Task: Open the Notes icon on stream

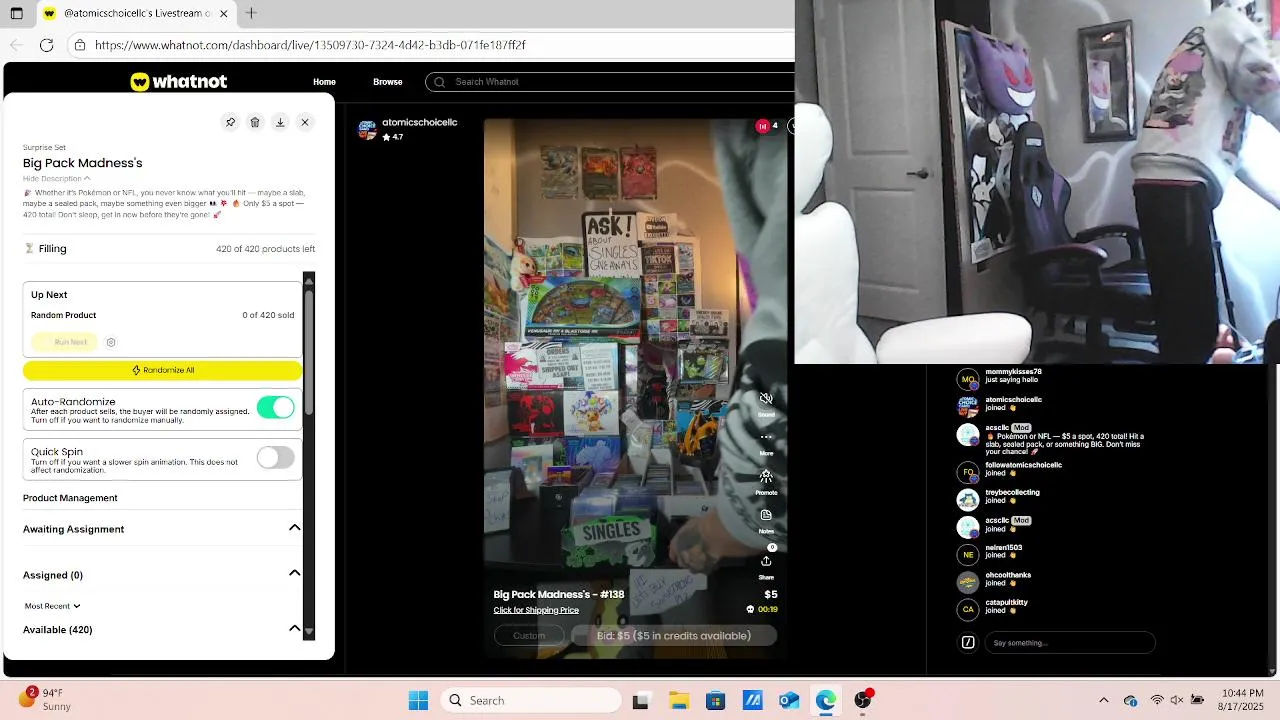Action: click(x=766, y=515)
